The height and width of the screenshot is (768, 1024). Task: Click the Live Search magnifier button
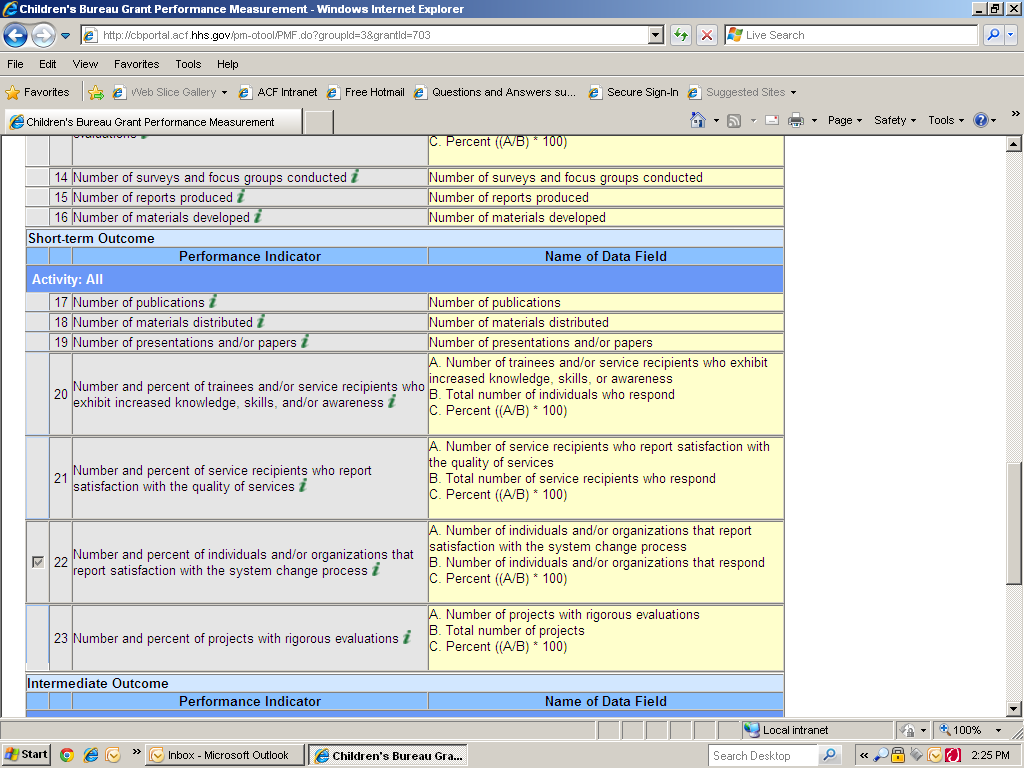tap(993, 35)
